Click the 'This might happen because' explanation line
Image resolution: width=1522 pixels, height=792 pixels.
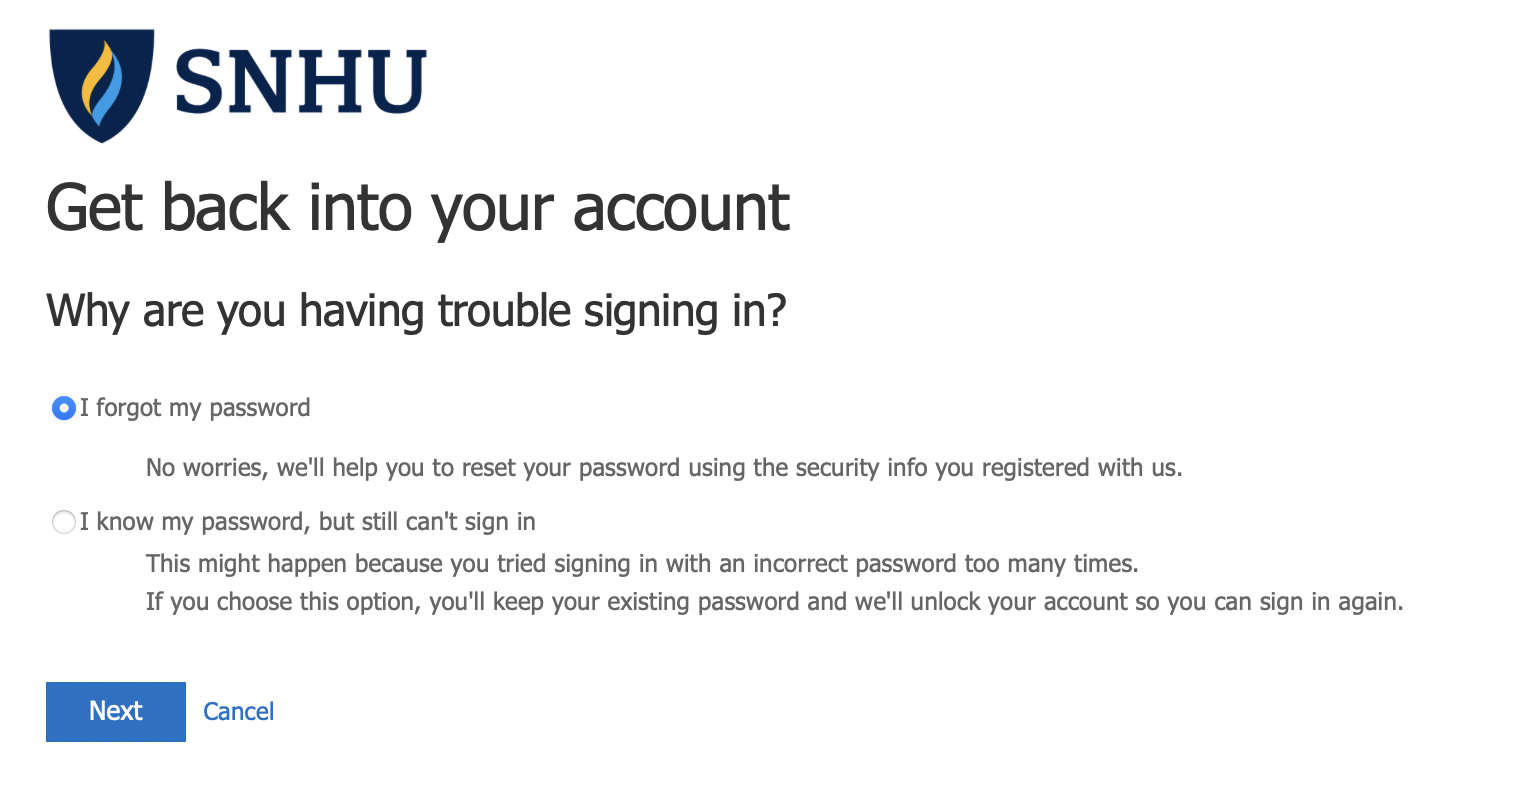click(642, 564)
